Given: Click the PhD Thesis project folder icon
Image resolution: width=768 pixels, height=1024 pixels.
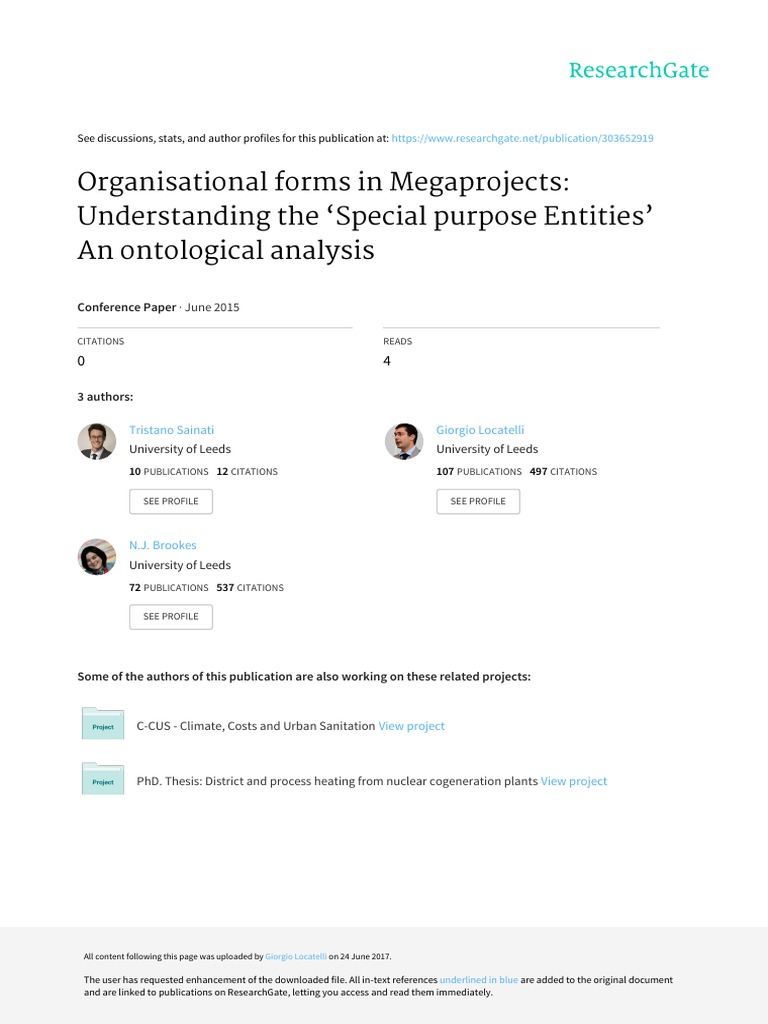Looking at the screenshot, I should tap(102, 779).
